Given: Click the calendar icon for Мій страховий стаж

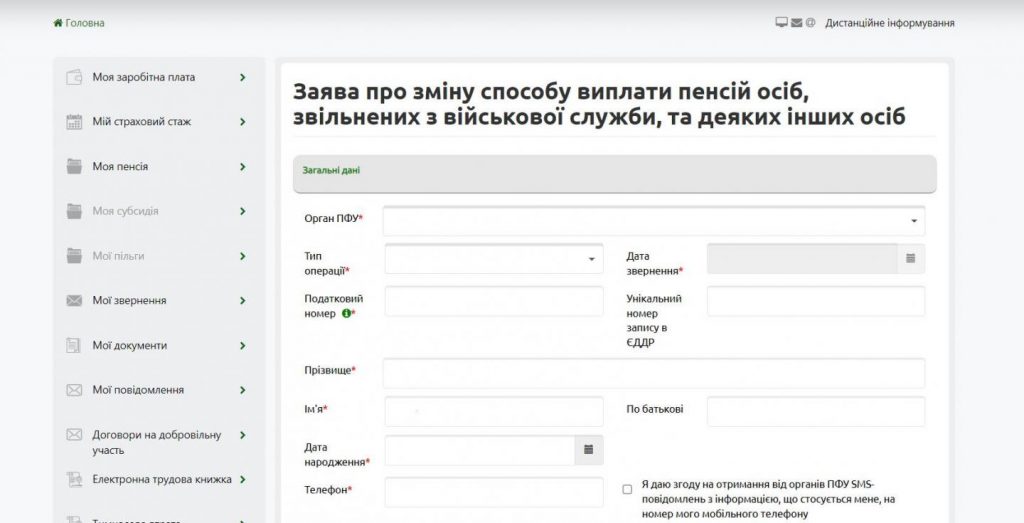Looking at the screenshot, I should point(74,122).
